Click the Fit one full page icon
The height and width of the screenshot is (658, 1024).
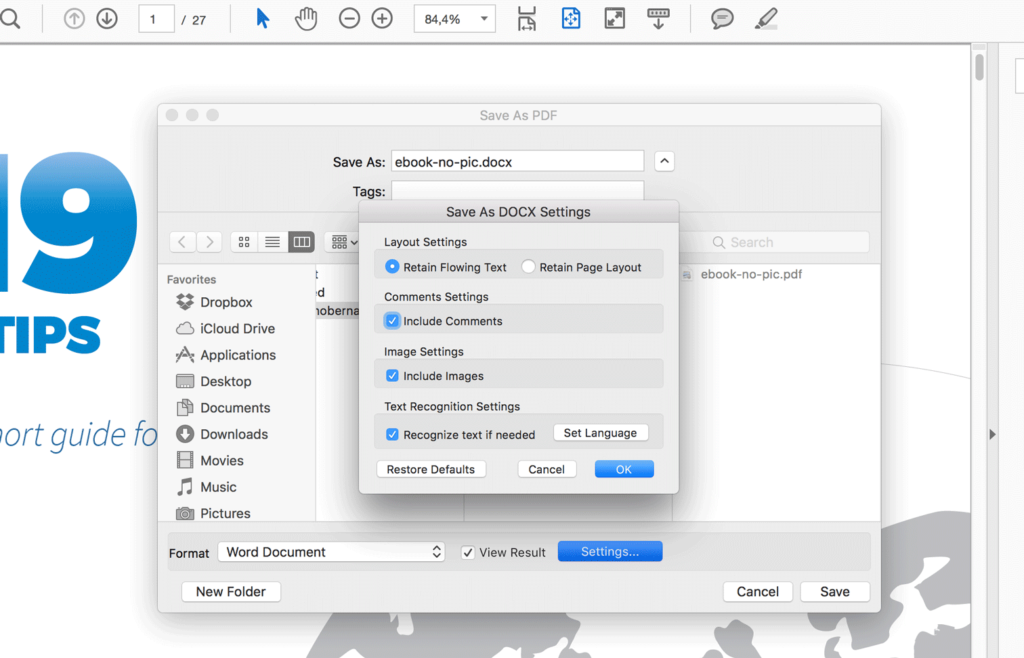571,18
